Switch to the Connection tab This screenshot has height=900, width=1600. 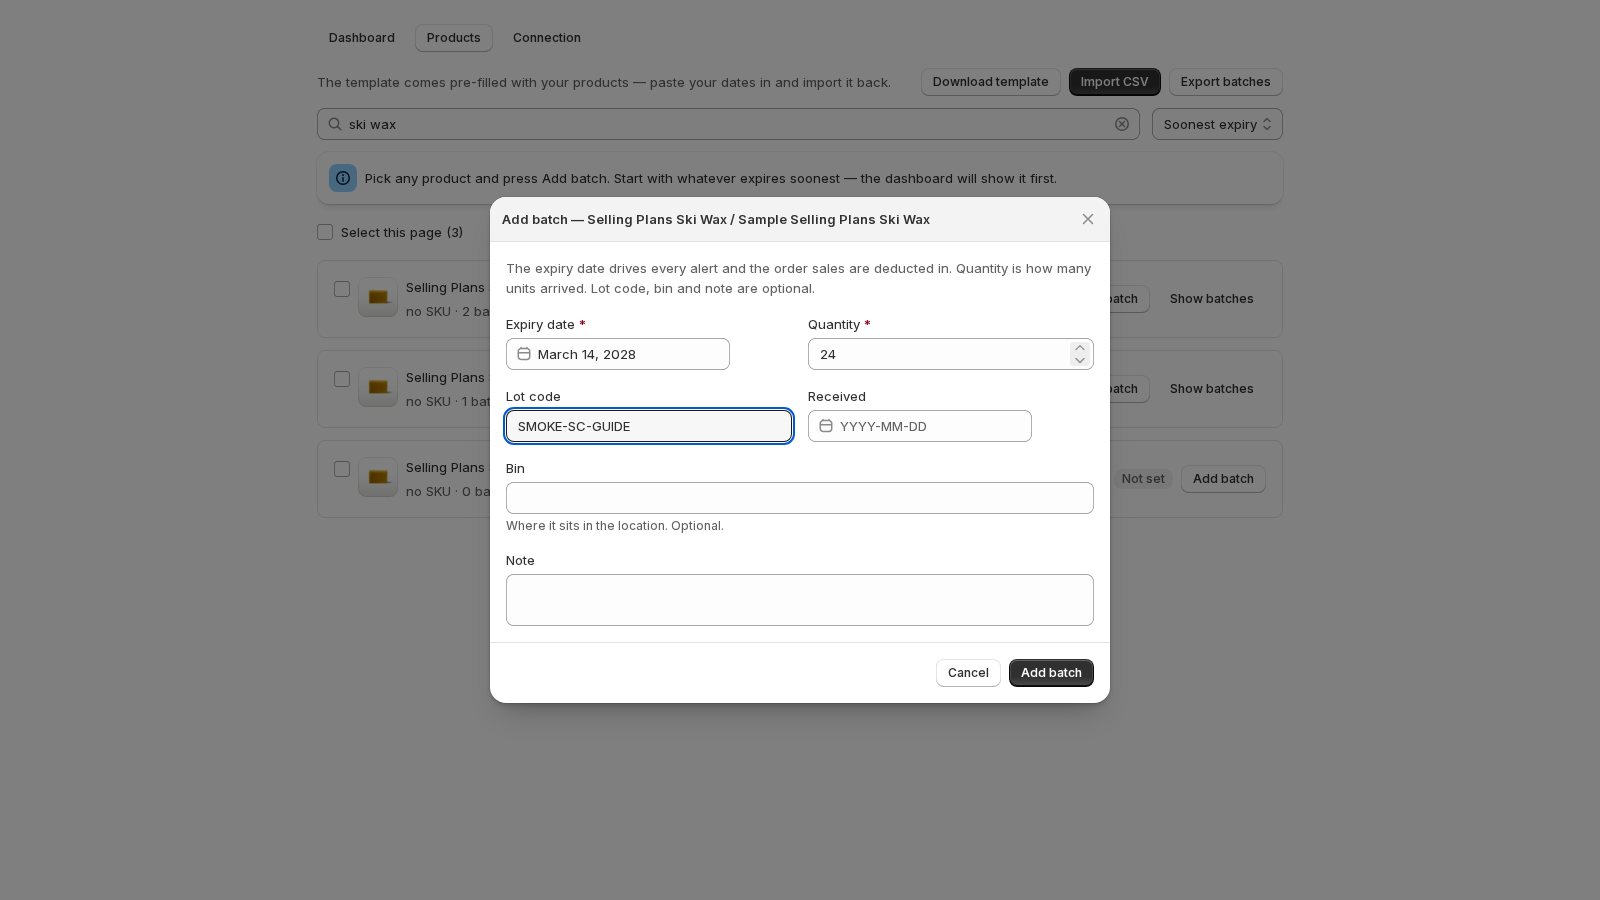coord(547,38)
